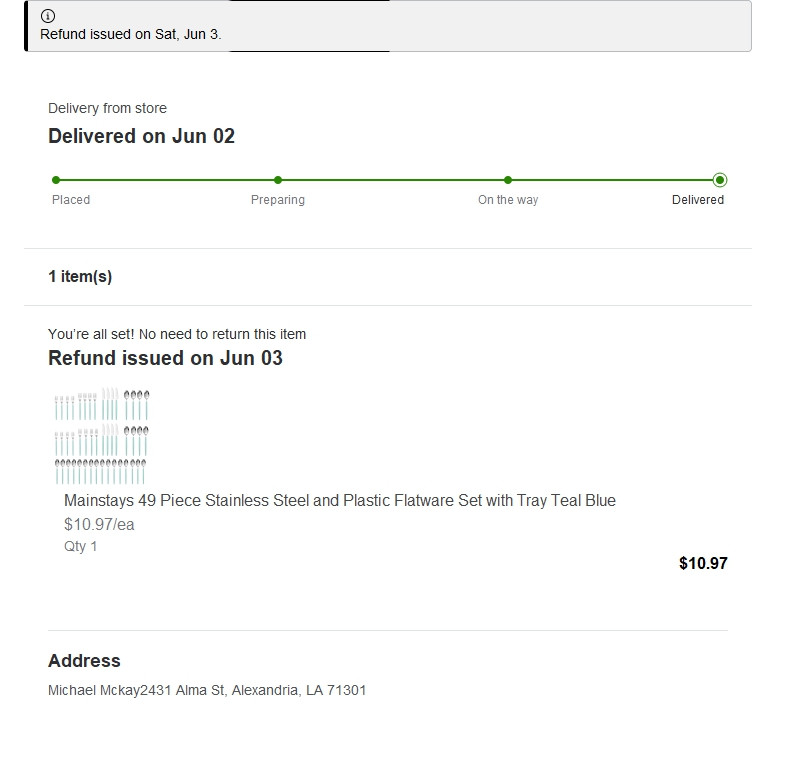Open the flatware set product thumbnail
800x766 pixels.
click(102, 436)
